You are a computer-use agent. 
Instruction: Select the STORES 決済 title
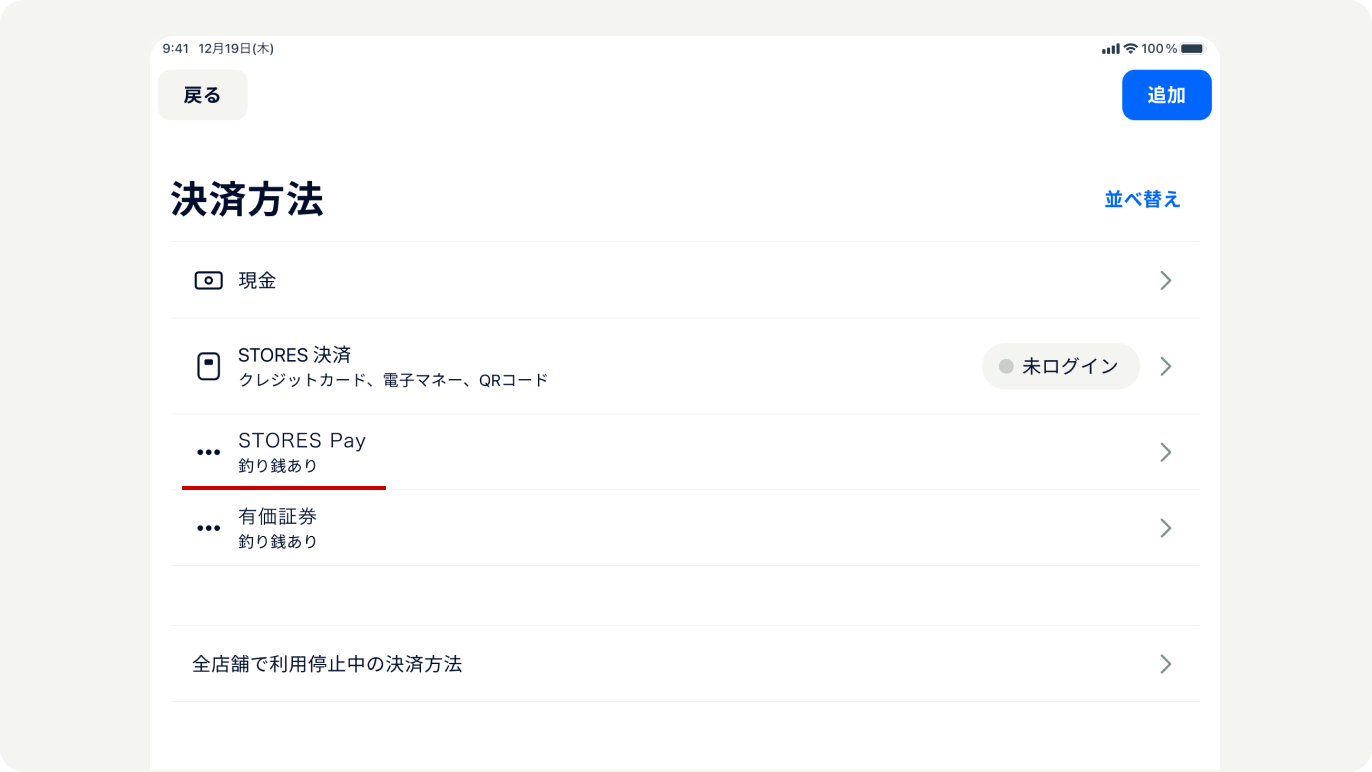point(295,355)
